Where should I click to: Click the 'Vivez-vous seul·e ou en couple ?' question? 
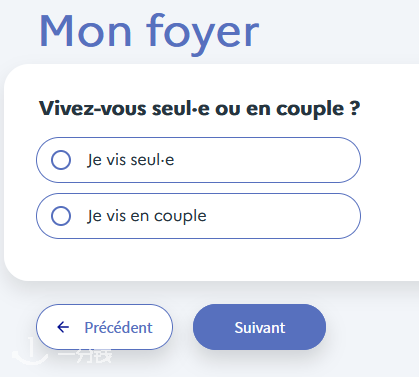pos(199,109)
